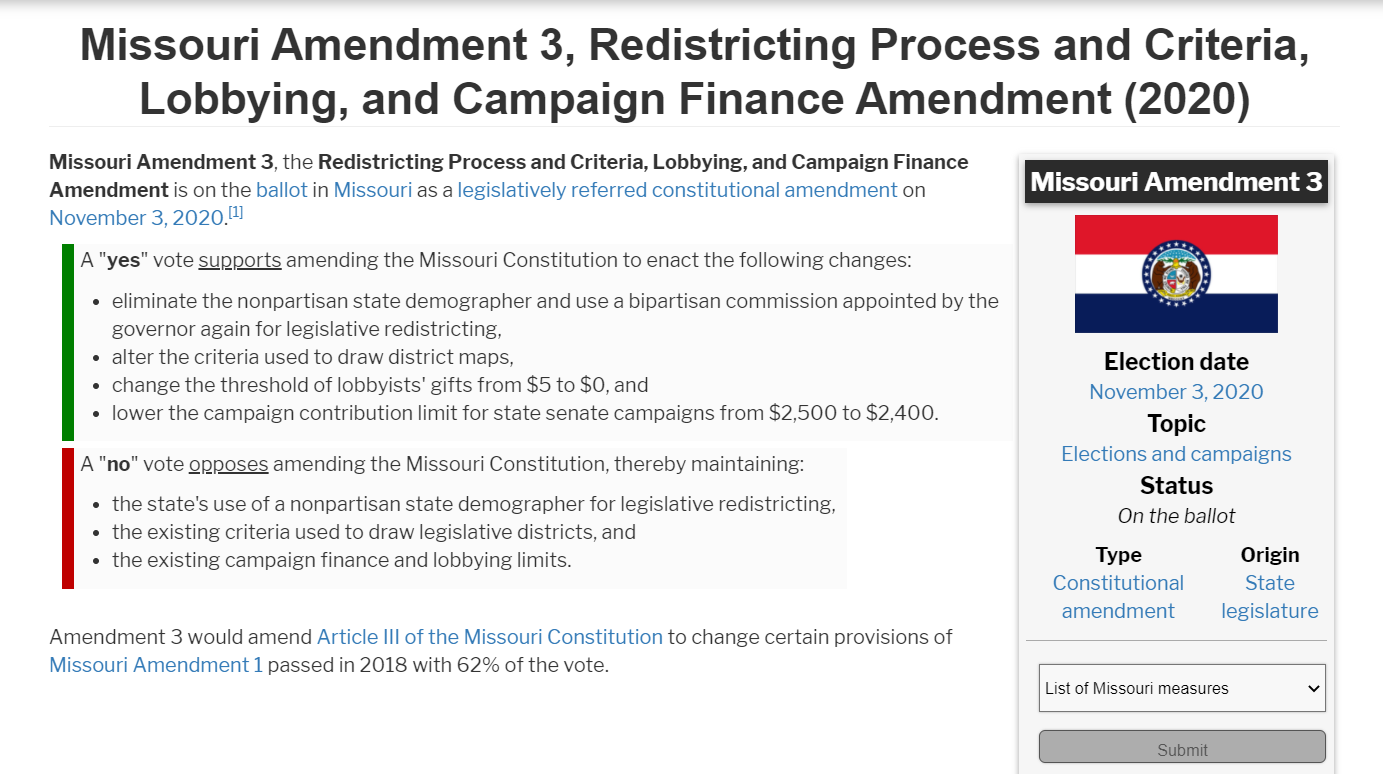Click the underlined word supports
The height and width of the screenshot is (774, 1383).
[x=240, y=261]
